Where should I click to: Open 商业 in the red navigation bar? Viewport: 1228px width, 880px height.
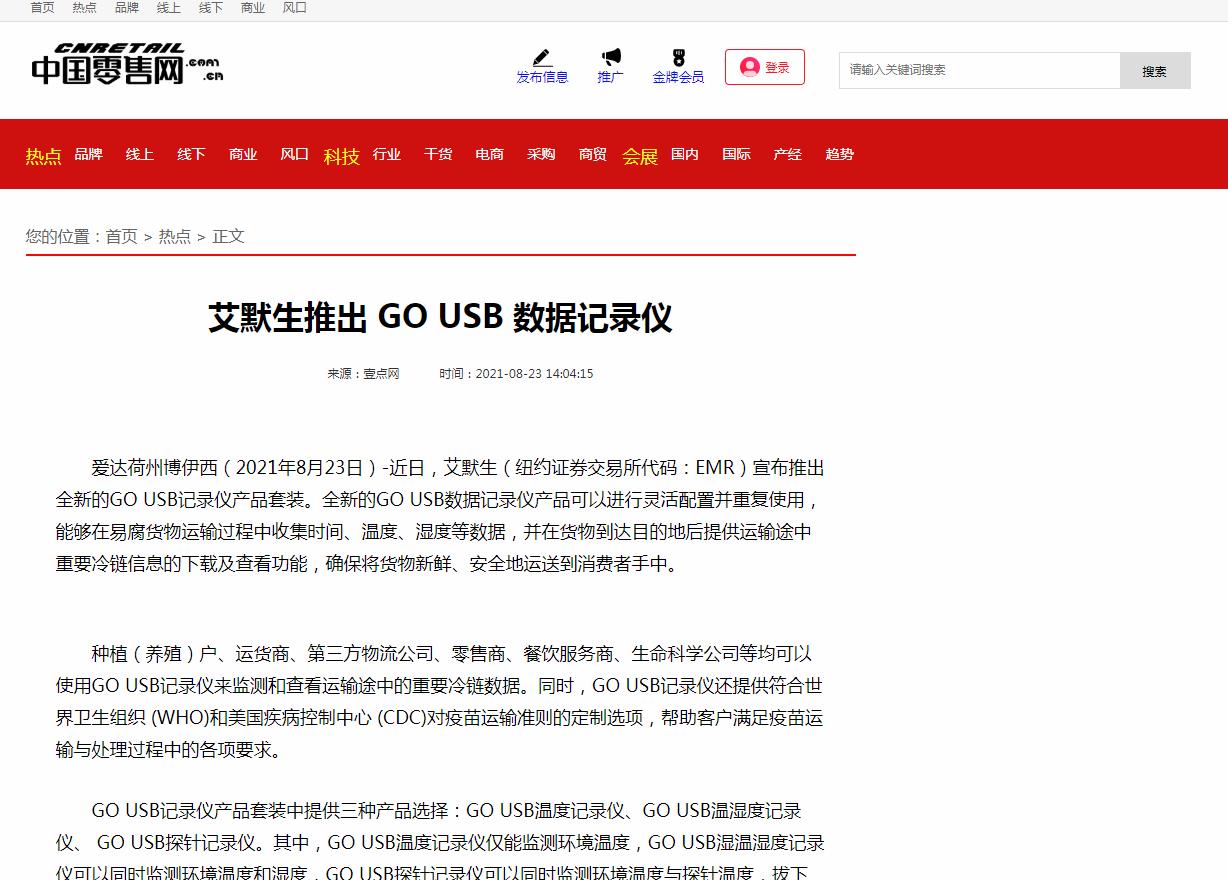tap(243, 154)
